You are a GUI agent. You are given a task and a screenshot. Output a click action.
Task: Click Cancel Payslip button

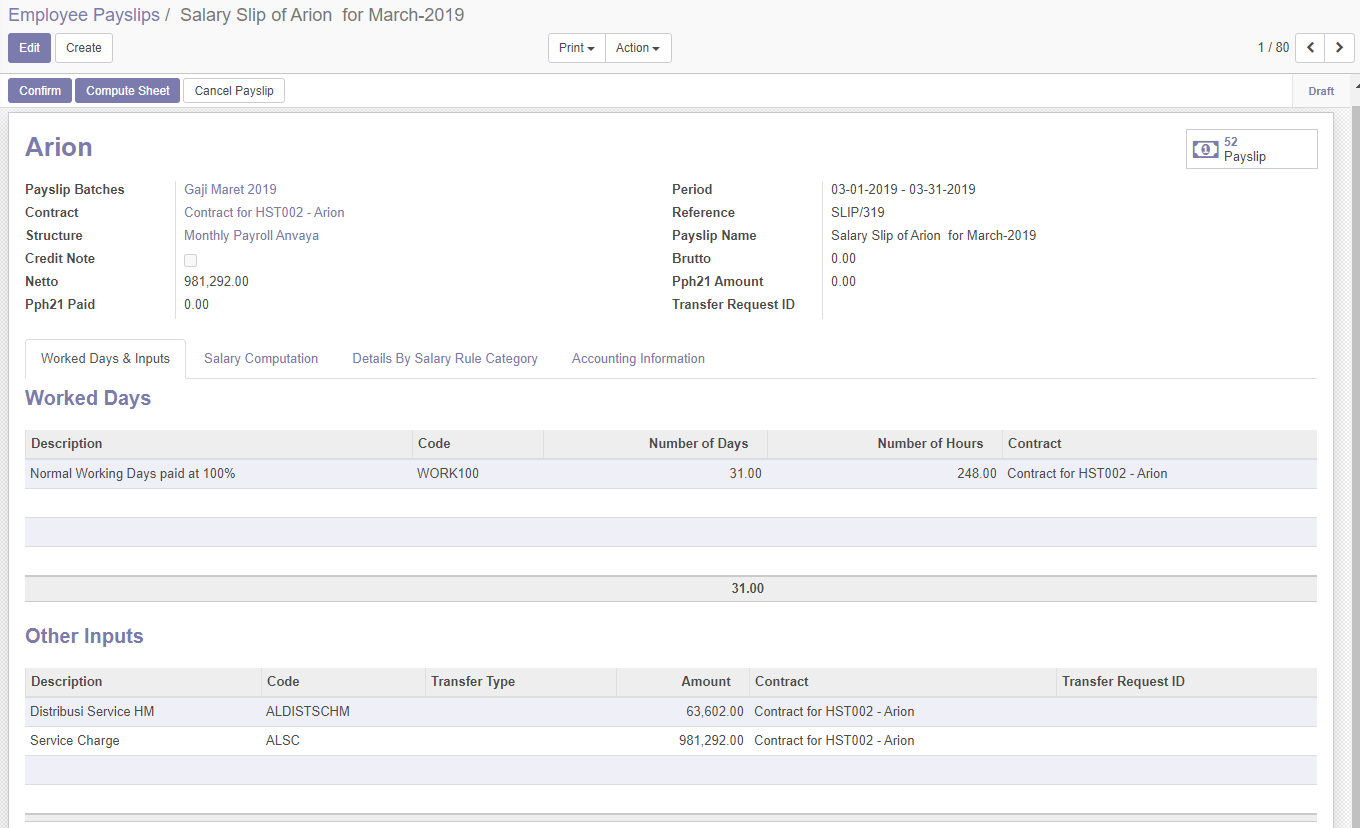[x=234, y=91]
